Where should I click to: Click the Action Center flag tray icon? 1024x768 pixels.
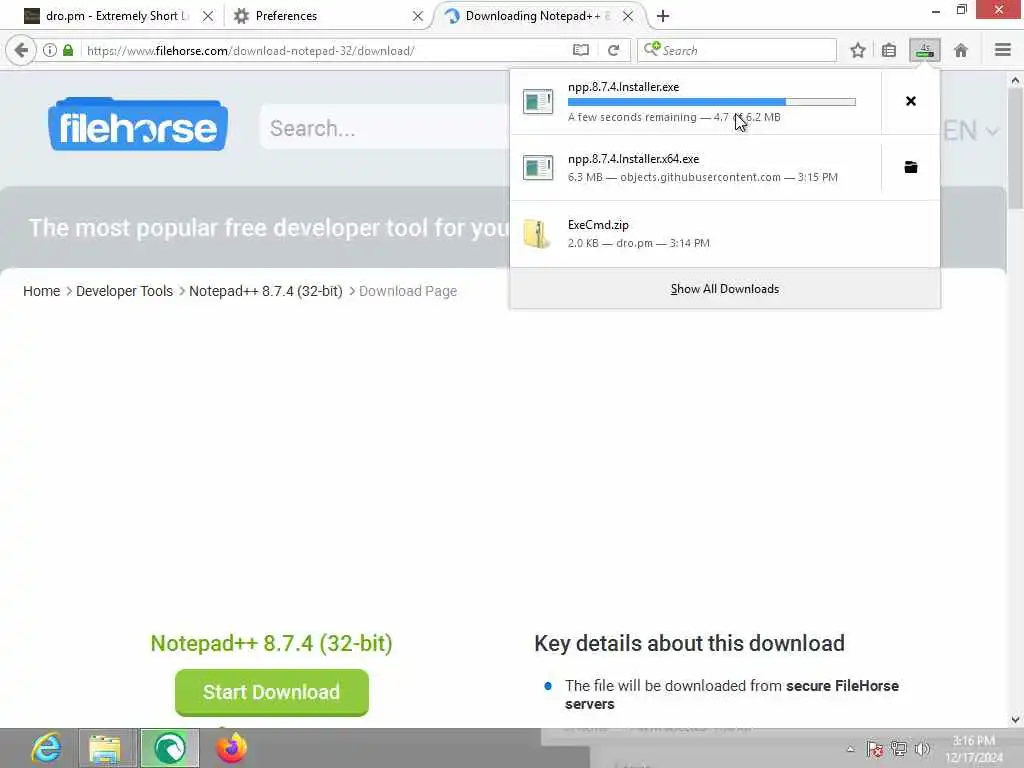pyautogui.click(x=874, y=749)
